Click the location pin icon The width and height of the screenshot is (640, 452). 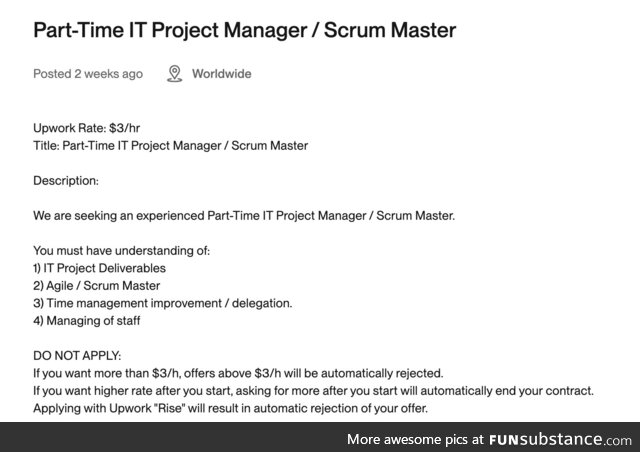174,74
